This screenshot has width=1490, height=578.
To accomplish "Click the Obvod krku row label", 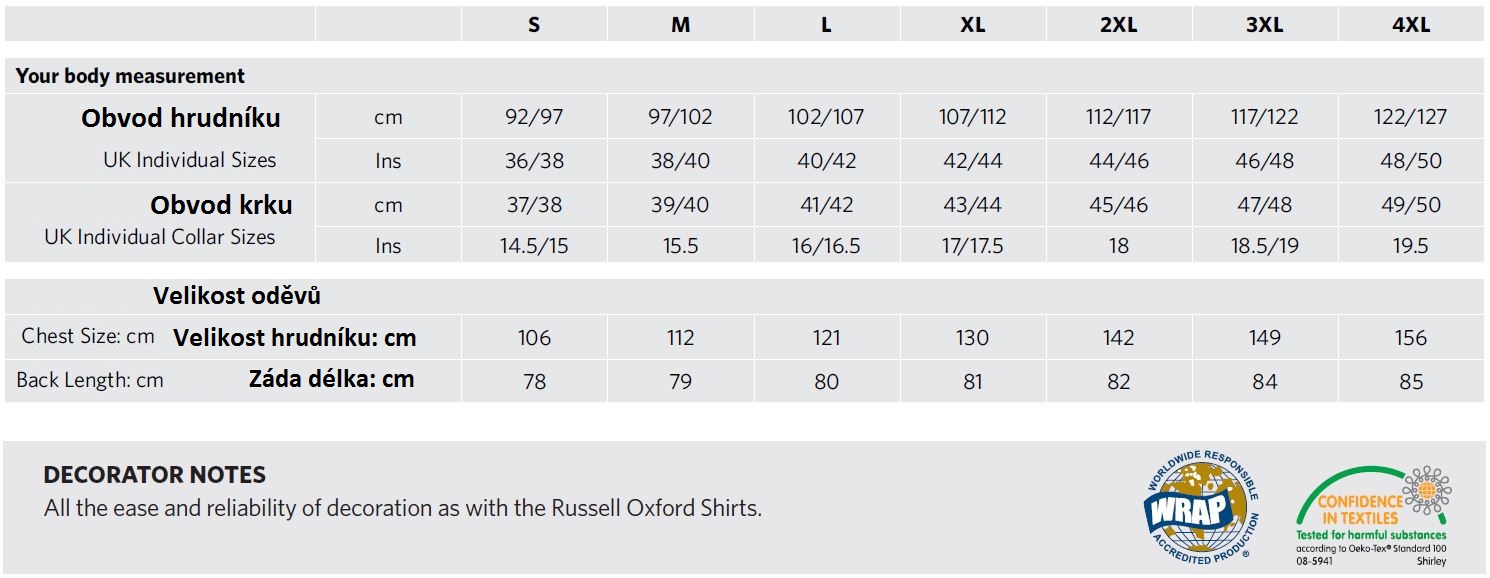I will pos(221,205).
